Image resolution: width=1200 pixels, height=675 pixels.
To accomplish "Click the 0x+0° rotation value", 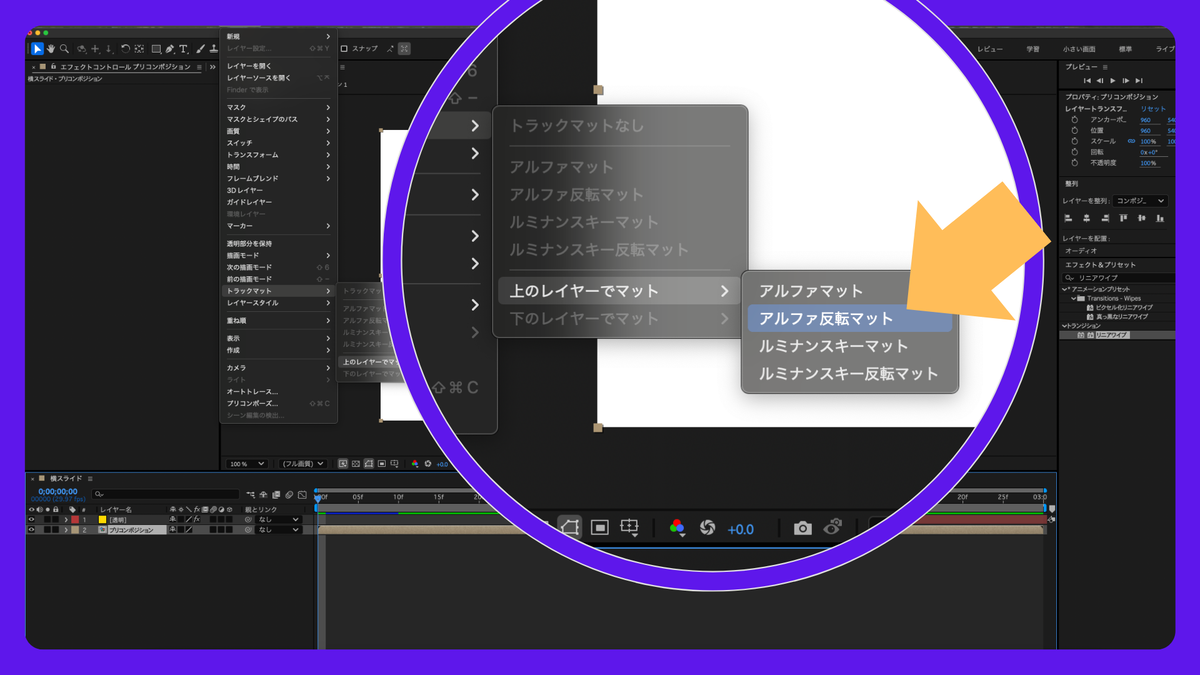I will click(x=1149, y=152).
